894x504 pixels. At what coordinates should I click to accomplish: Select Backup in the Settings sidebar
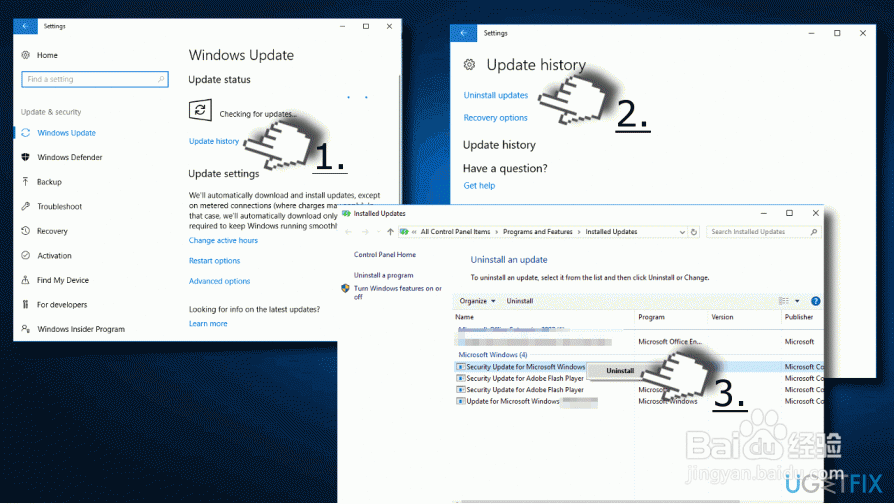[x=49, y=182]
